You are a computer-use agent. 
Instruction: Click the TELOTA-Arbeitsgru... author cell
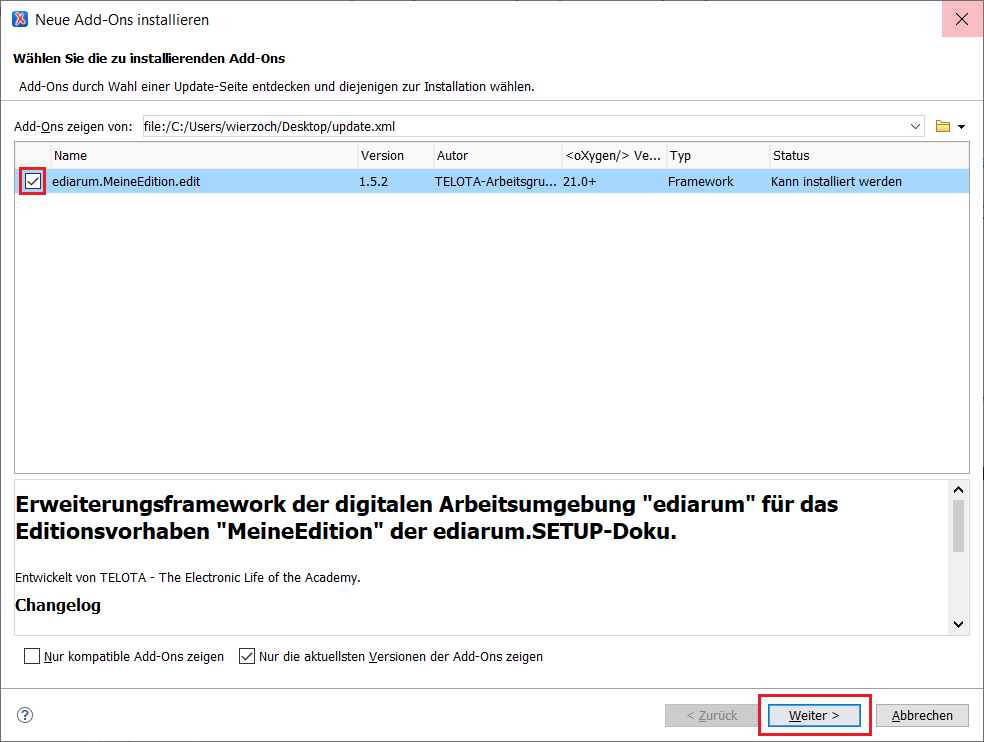496,181
